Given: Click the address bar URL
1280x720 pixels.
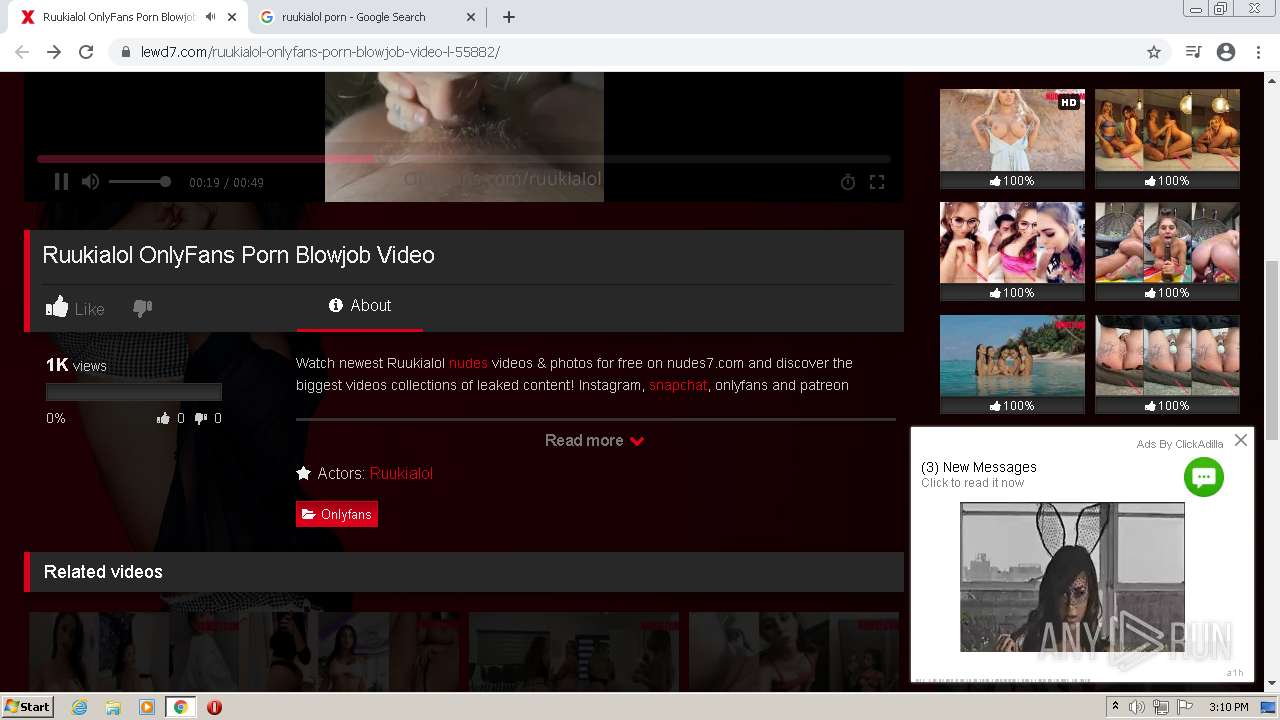Looking at the screenshot, I should coord(320,52).
